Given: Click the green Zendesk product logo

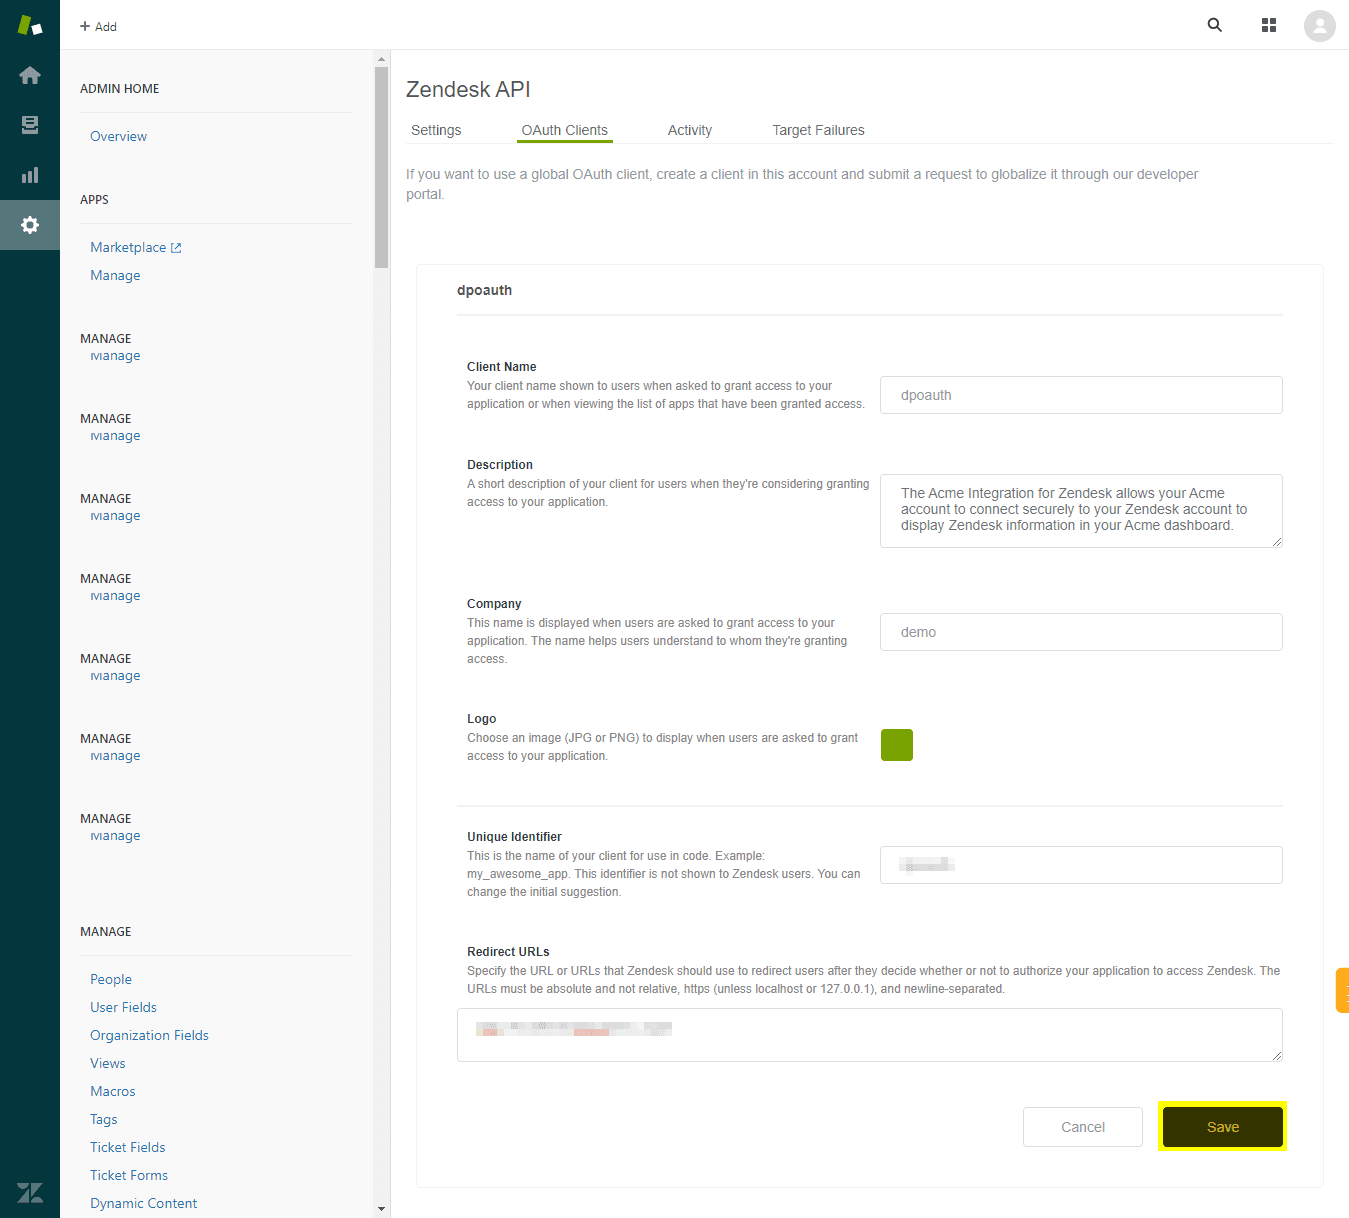Looking at the screenshot, I should click(x=30, y=25).
